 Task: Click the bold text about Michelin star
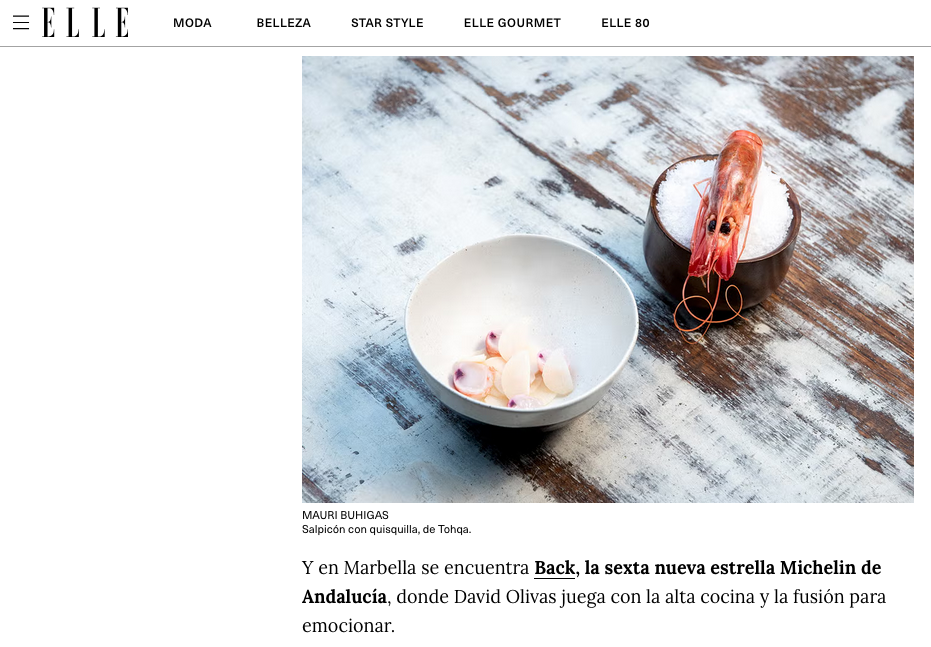(733, 568)
